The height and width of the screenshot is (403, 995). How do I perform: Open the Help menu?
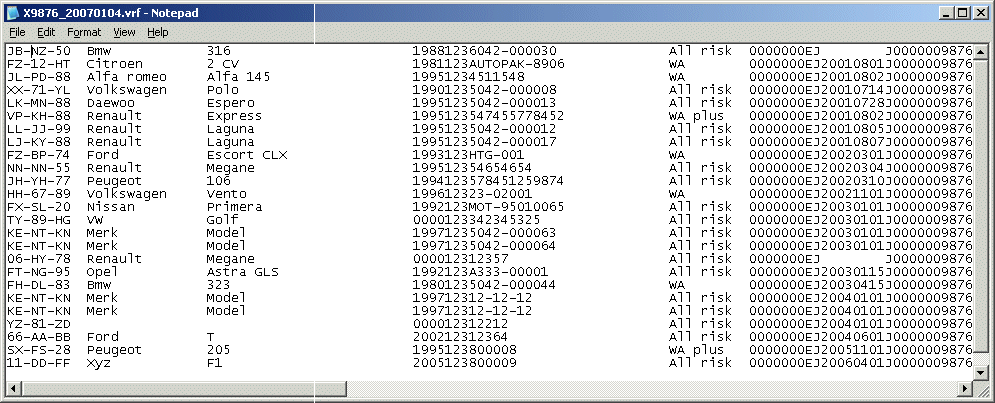(157, 32)
